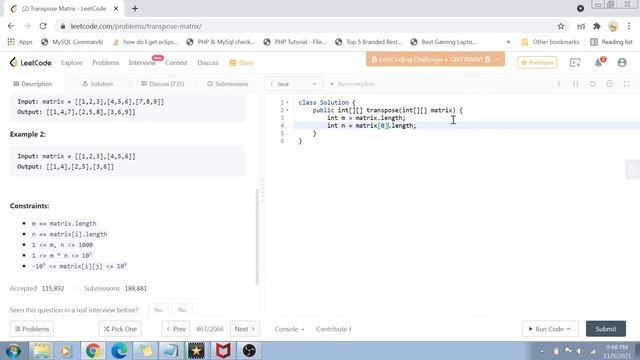Expand the Console panel

coord(289,329)
